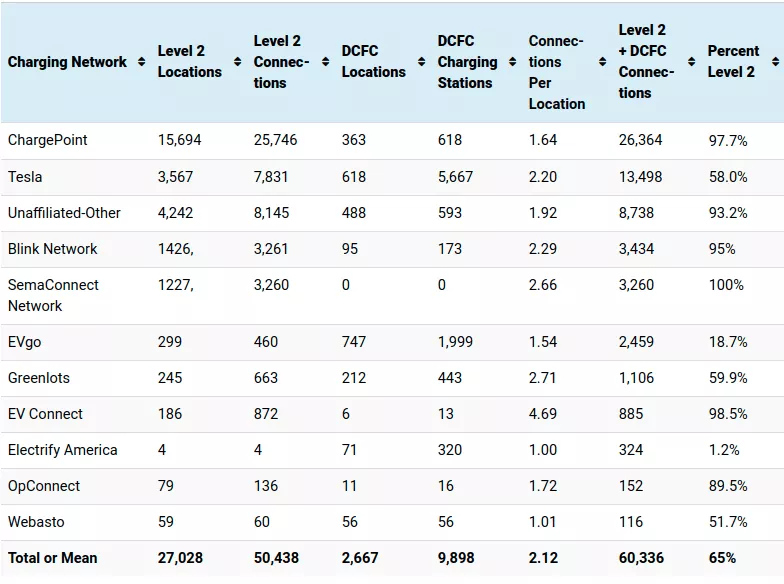
Task: Select the Greenlots network name
Action: click(x=39, y=378)
